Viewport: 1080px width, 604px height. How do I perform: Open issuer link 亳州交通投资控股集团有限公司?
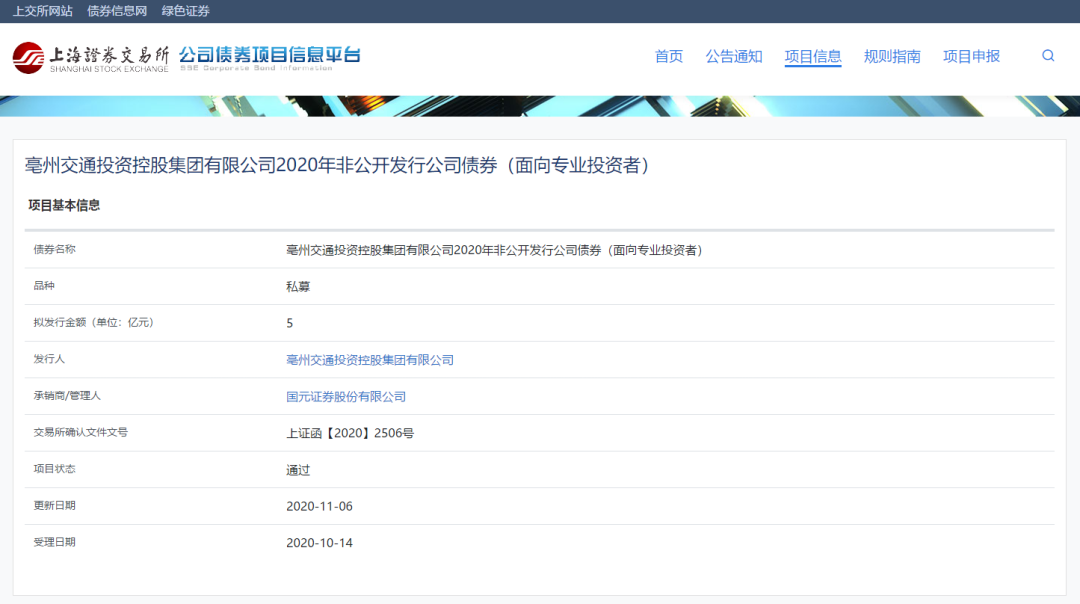[x=370, y=360]
